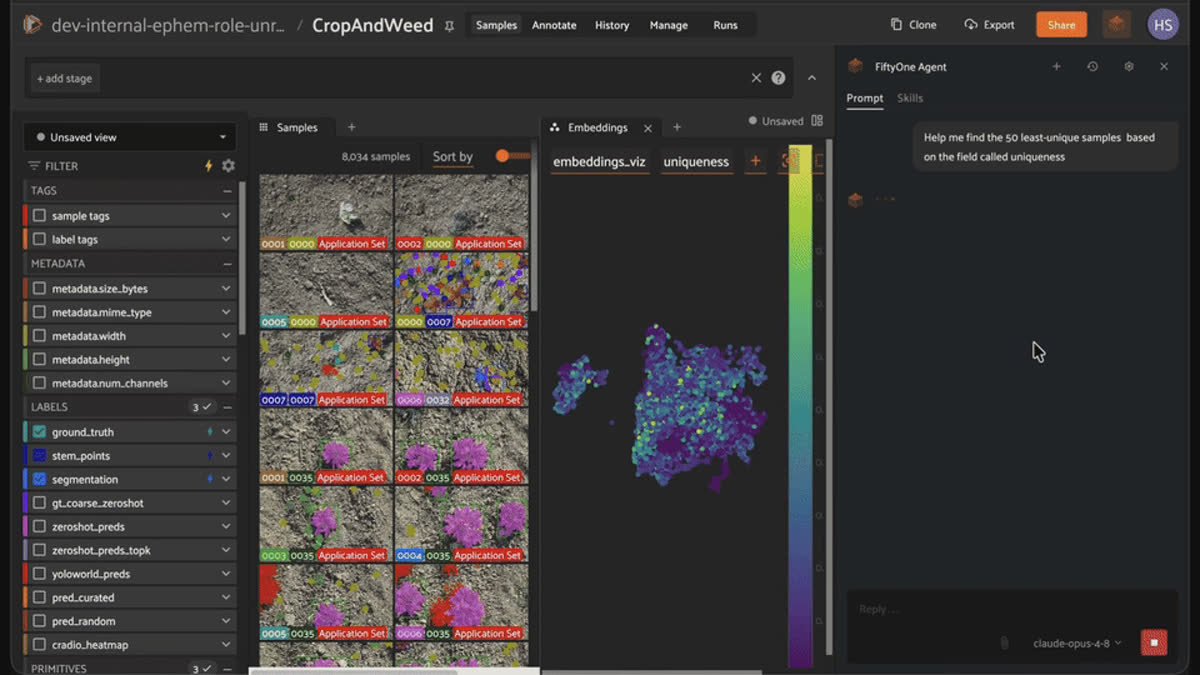This screenshot has height=675, width=1200.
Task: Add a new panel next to Embeddings tab
Action: (x=677, y=127)
